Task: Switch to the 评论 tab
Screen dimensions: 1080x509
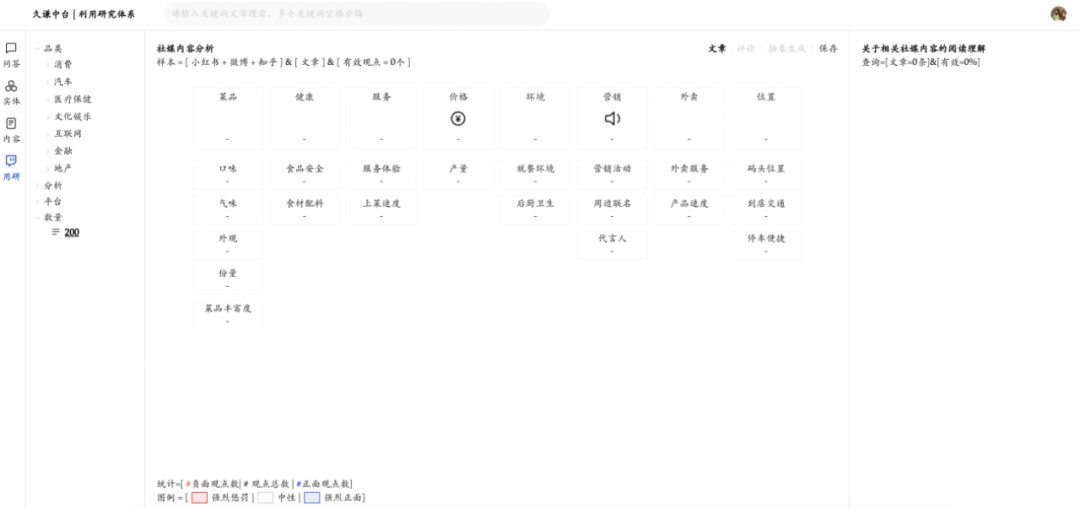Action: tap(745, 48)
